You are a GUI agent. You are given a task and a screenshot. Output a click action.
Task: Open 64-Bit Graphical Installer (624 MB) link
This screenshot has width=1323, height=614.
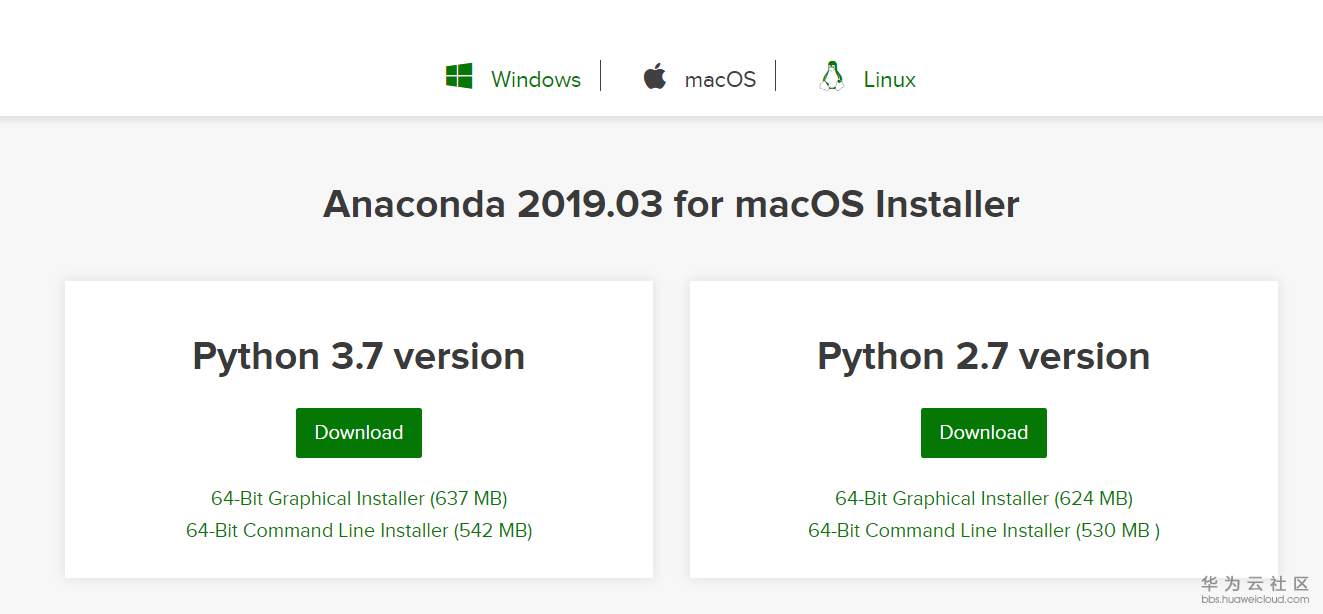[983, 498]
